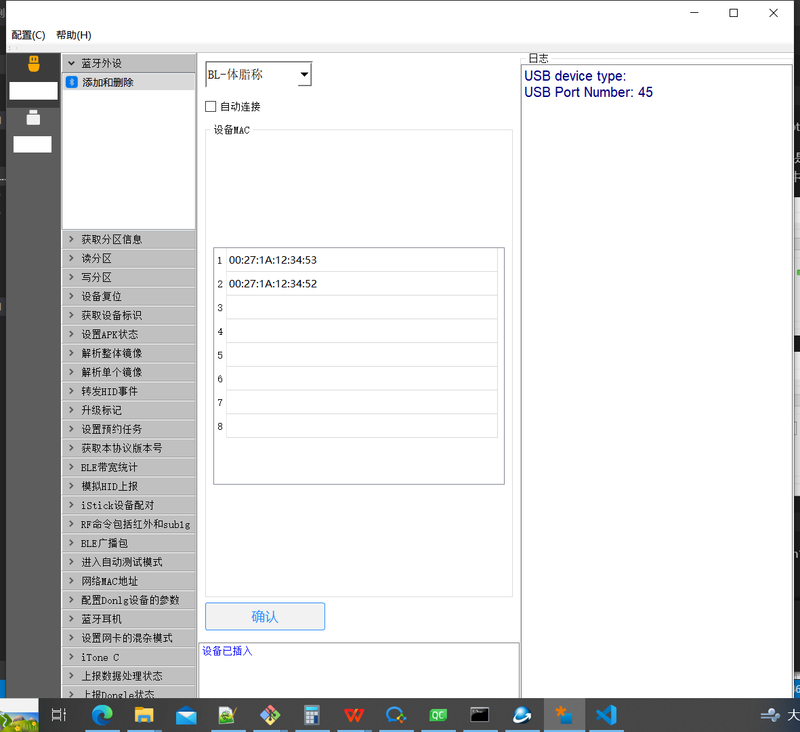Click the 确认 button

pos(265,616)
